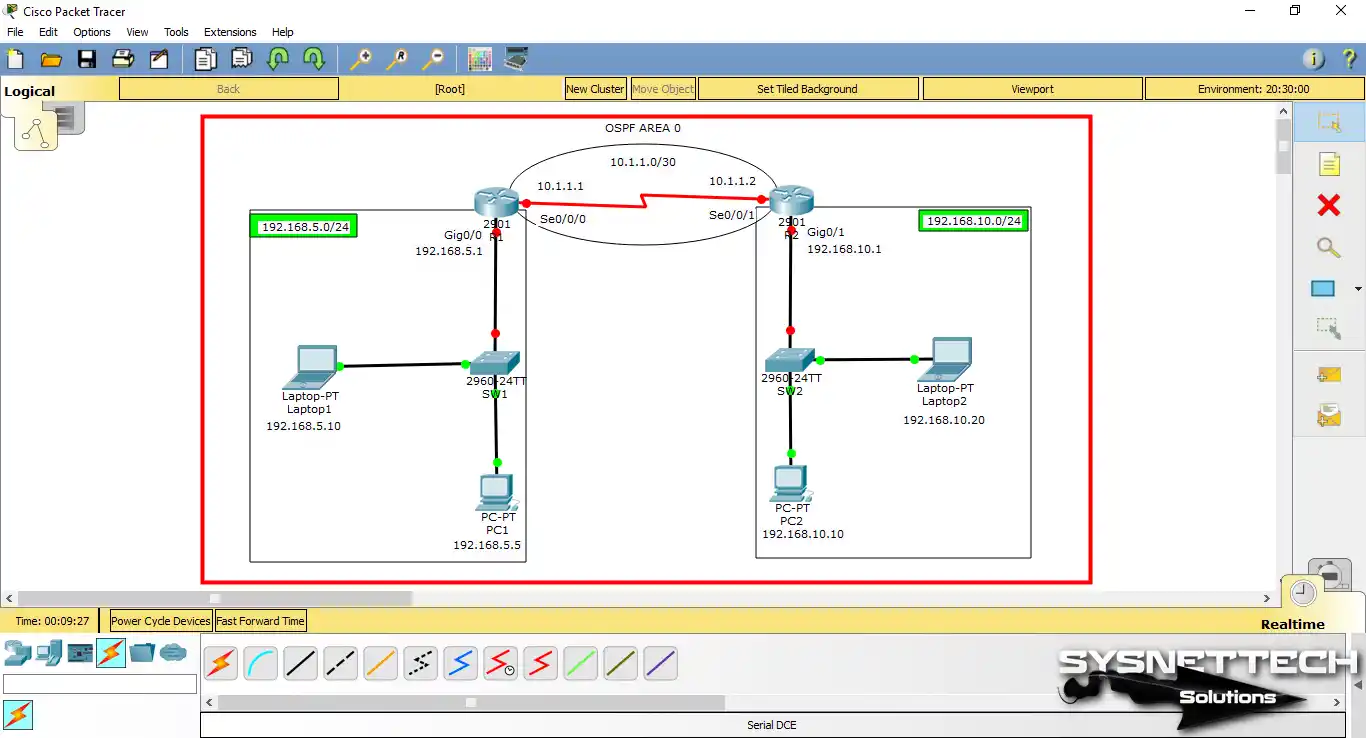Select End Devices category icon

[48, 653]
